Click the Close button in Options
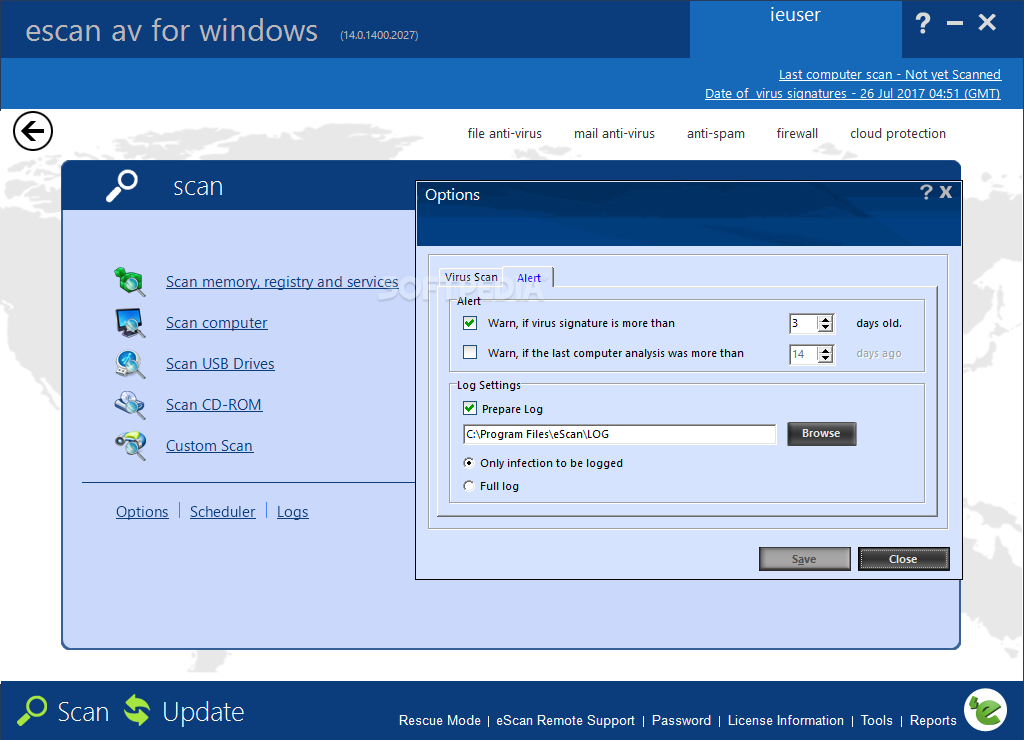The width and height of the screenshot is (1024, 740). pos(903,559)
